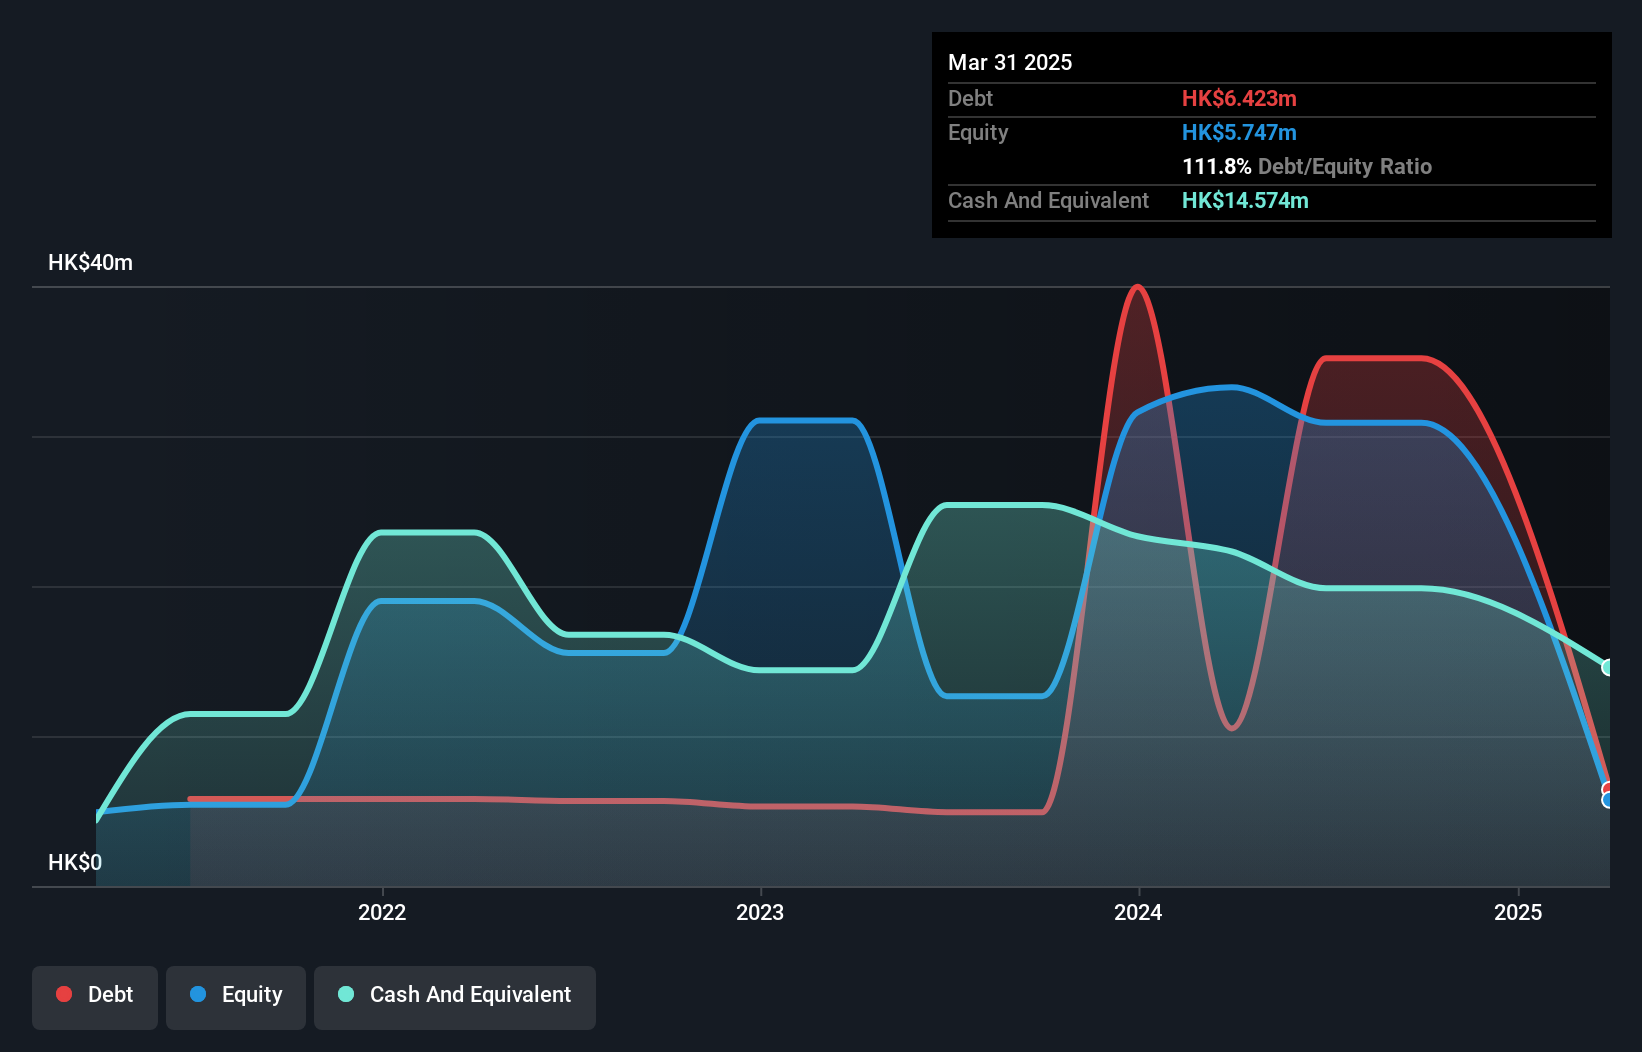The height and width of the screenshot is (1052, 1642).
Task: Click the Cash And Equivalent tooltip label
Action: pyautogui.click(x=1048, y=201)
